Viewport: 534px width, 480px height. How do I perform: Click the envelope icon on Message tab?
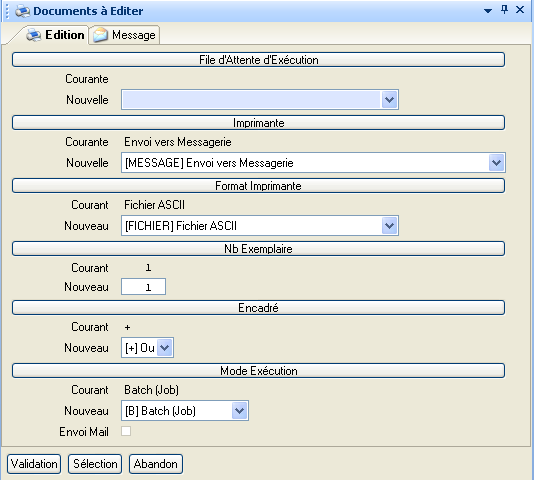[x=100, y=35]
